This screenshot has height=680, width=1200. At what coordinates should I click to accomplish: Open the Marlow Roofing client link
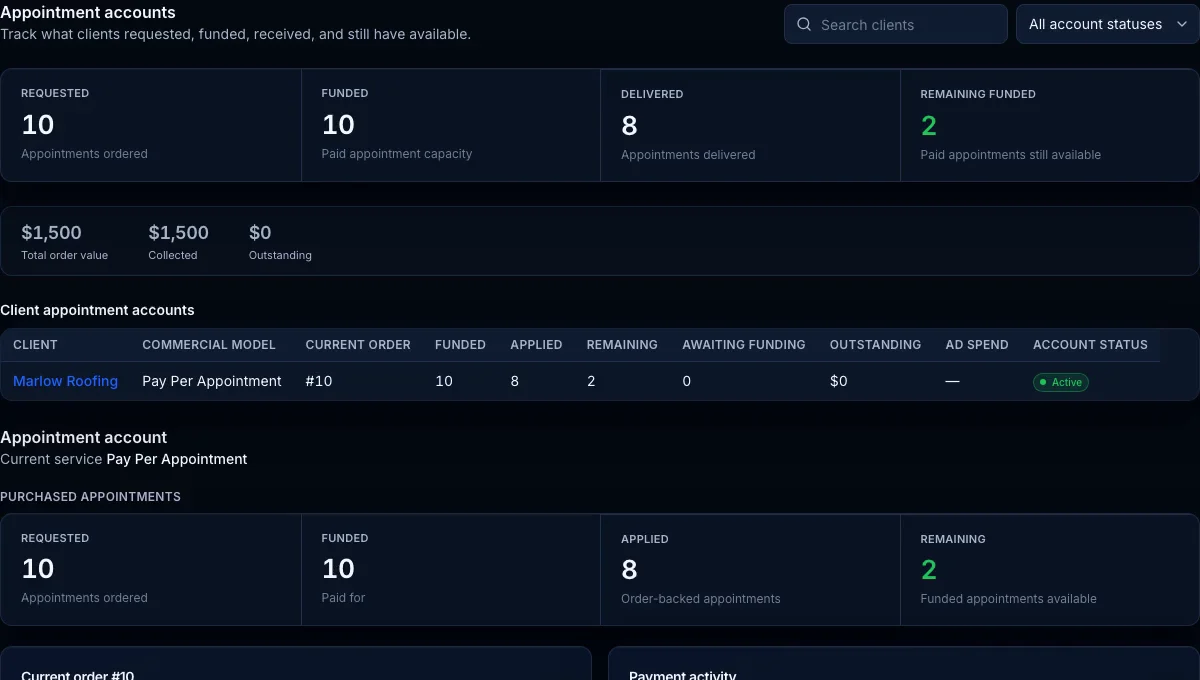(x=65, y=381)
